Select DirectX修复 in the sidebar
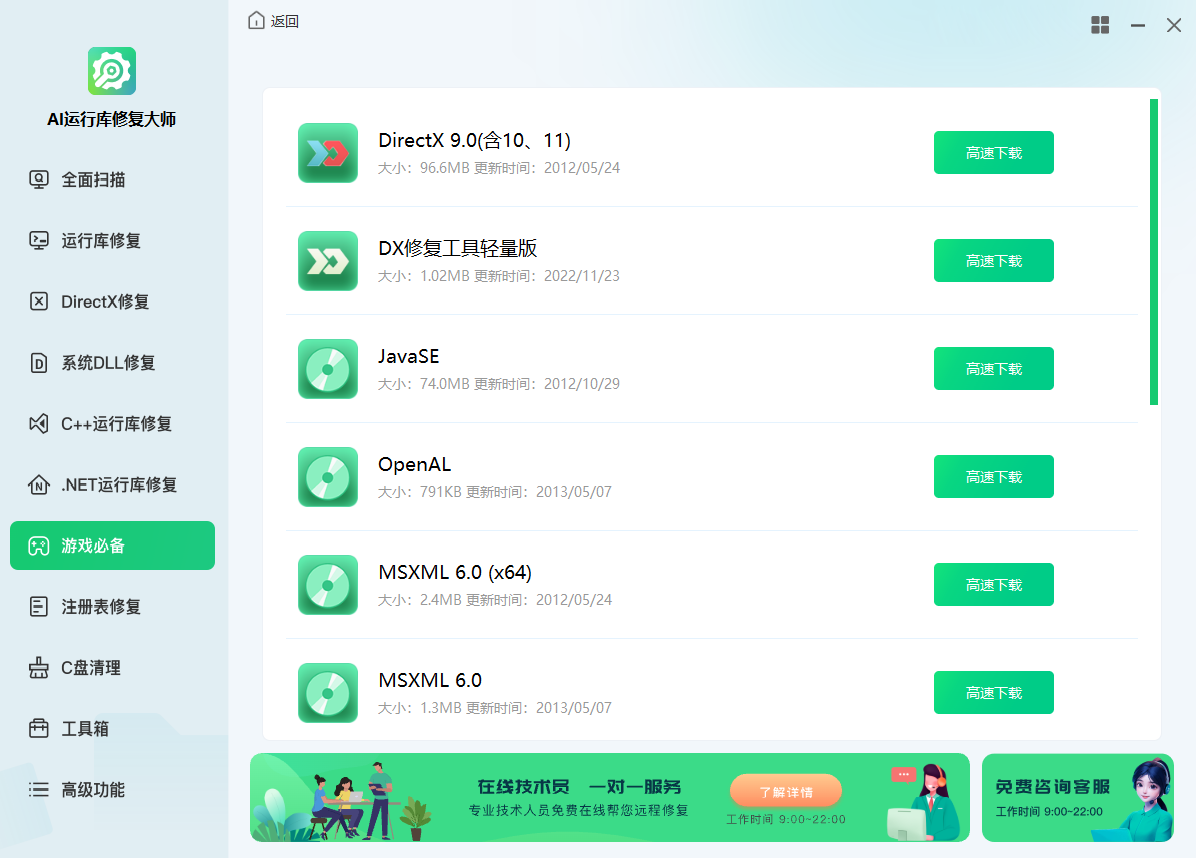1196x858 pixels. pyautogui.click(x=105, y=302)
